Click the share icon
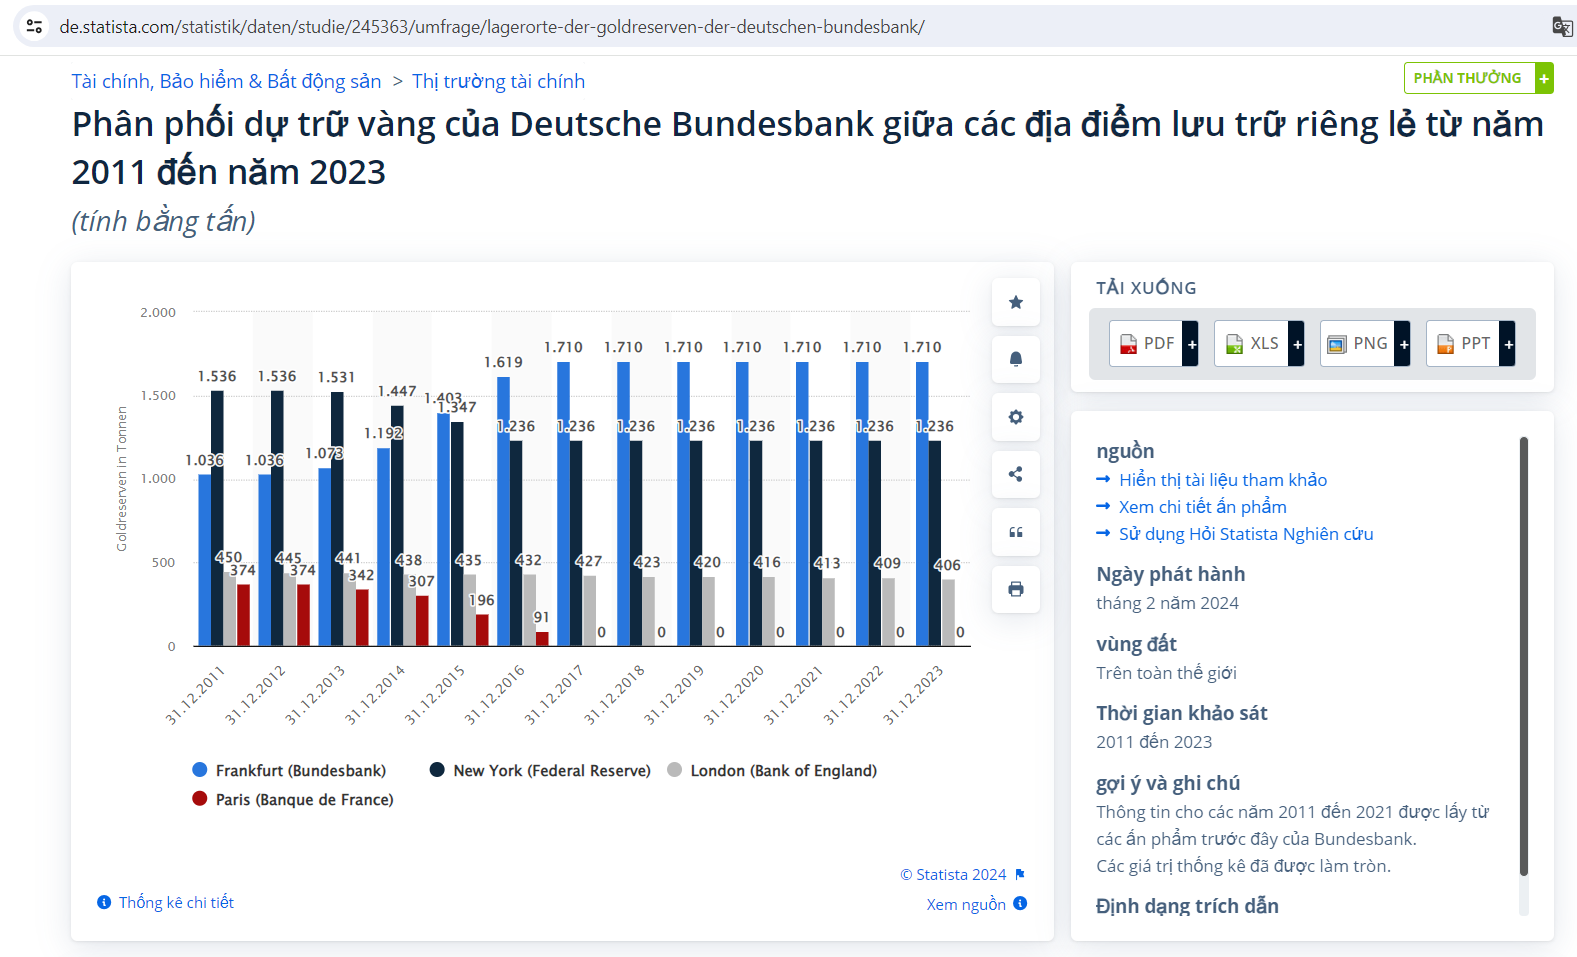1577x957 pixels. 1015,474
